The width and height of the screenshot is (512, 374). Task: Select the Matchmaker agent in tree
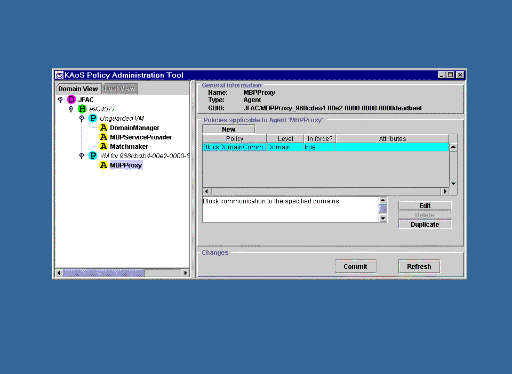[x=129, y=146]
